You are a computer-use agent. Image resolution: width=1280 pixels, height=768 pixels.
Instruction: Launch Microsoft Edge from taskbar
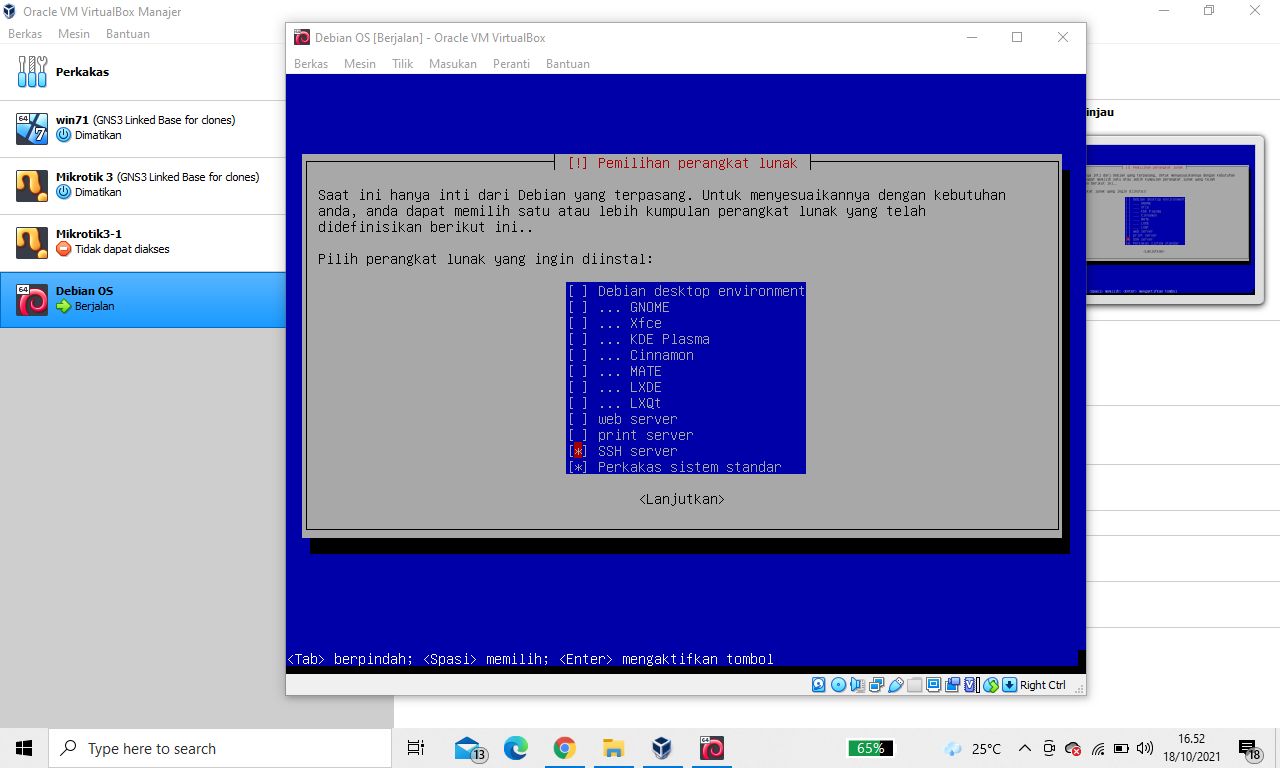516,748
